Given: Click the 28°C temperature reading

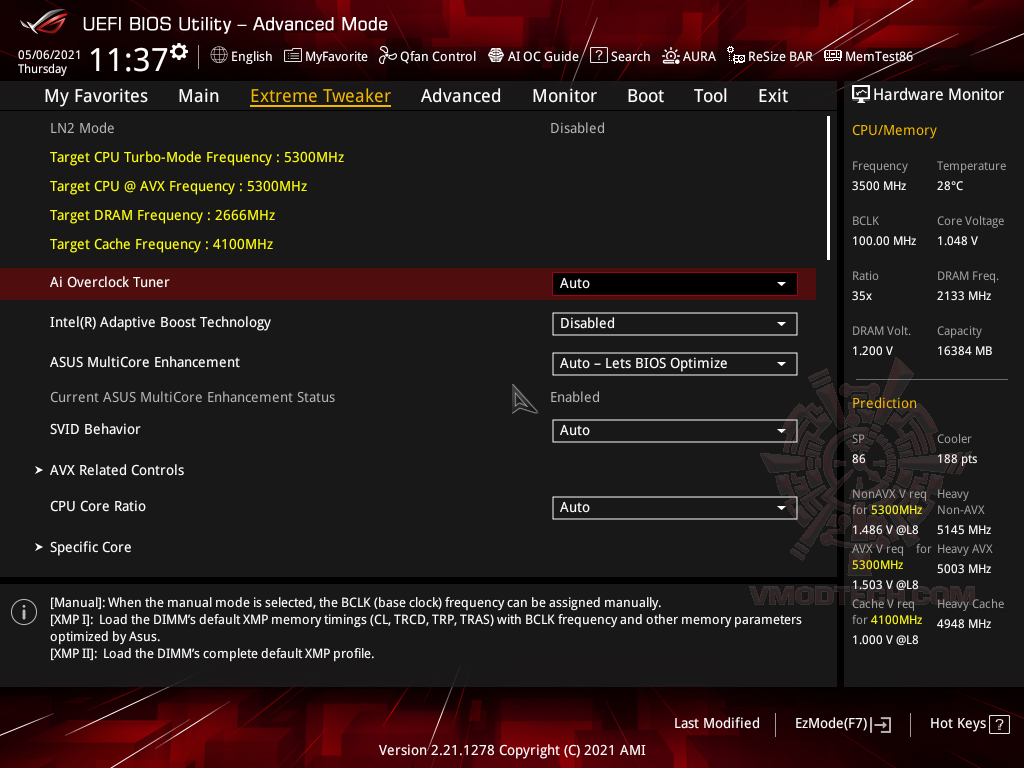Looking at the screenshot, I should 950,185.
